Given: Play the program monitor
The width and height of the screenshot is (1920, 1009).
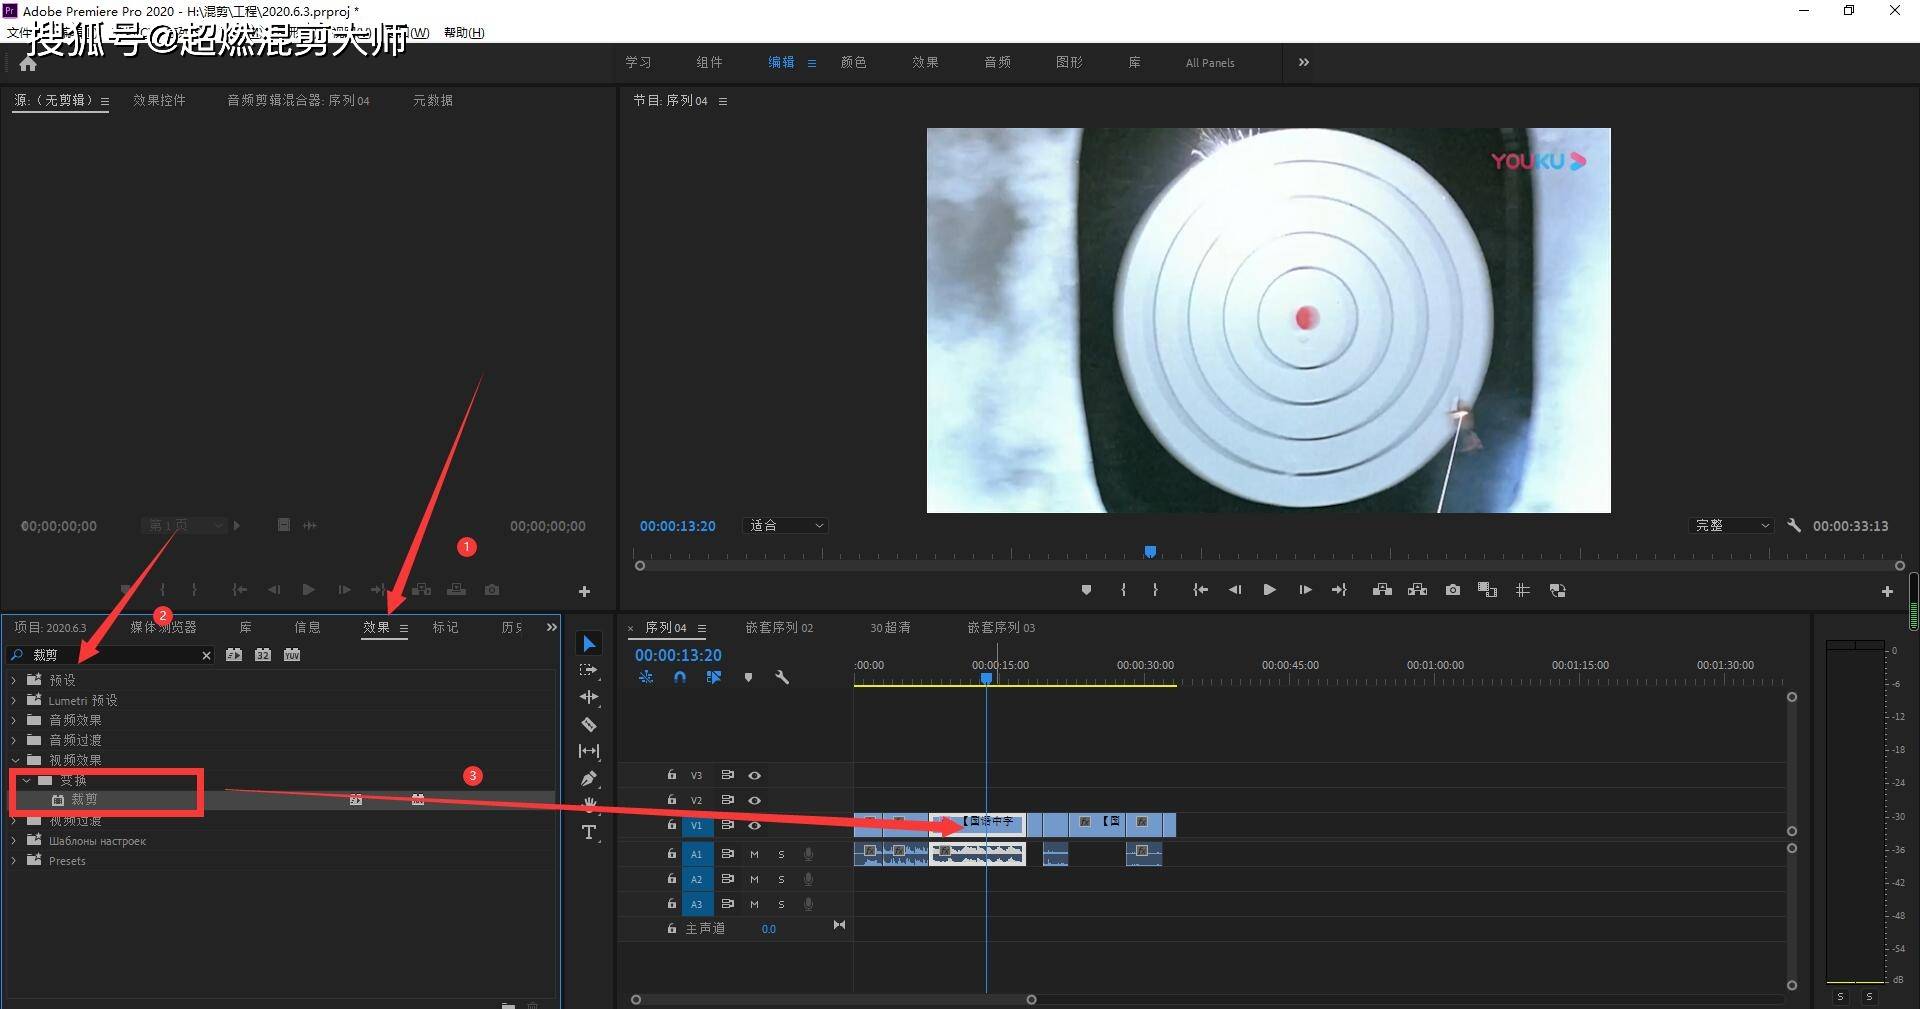Looking at the screenshot, I should (1269, 590).
